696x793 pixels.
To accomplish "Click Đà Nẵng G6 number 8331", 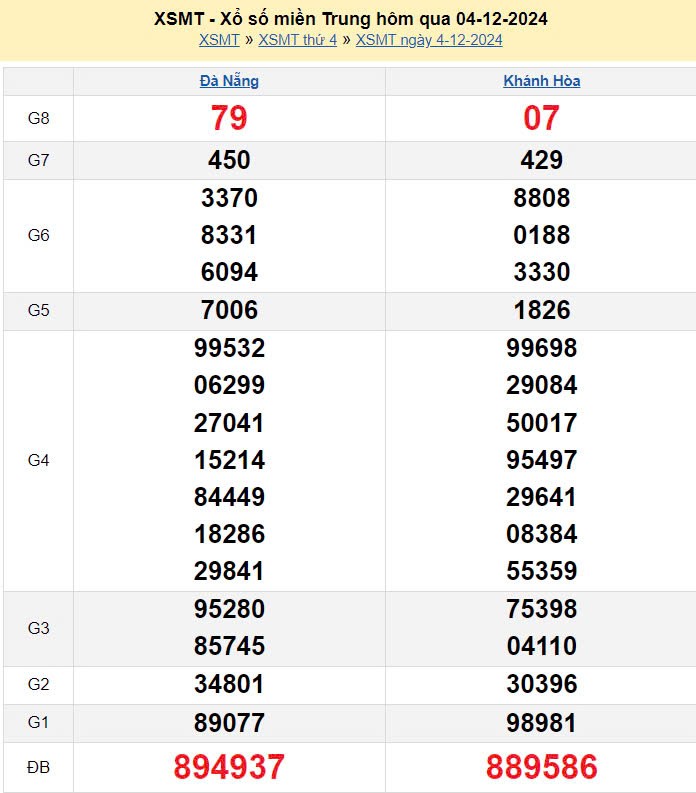I will point(229,235).
